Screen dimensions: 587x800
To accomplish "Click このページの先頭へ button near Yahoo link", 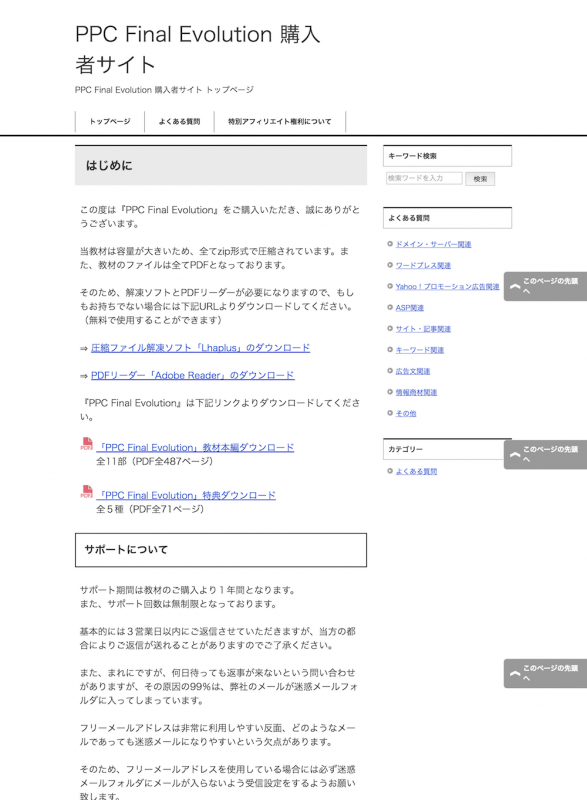I will 545,286.
